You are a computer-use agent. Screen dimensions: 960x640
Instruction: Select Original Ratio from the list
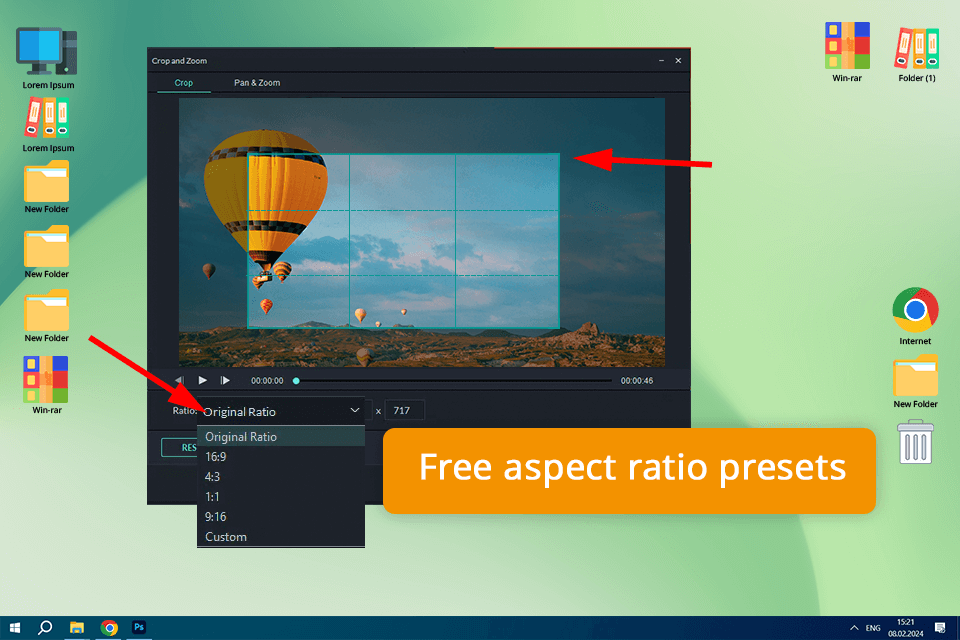click(281, 437)
